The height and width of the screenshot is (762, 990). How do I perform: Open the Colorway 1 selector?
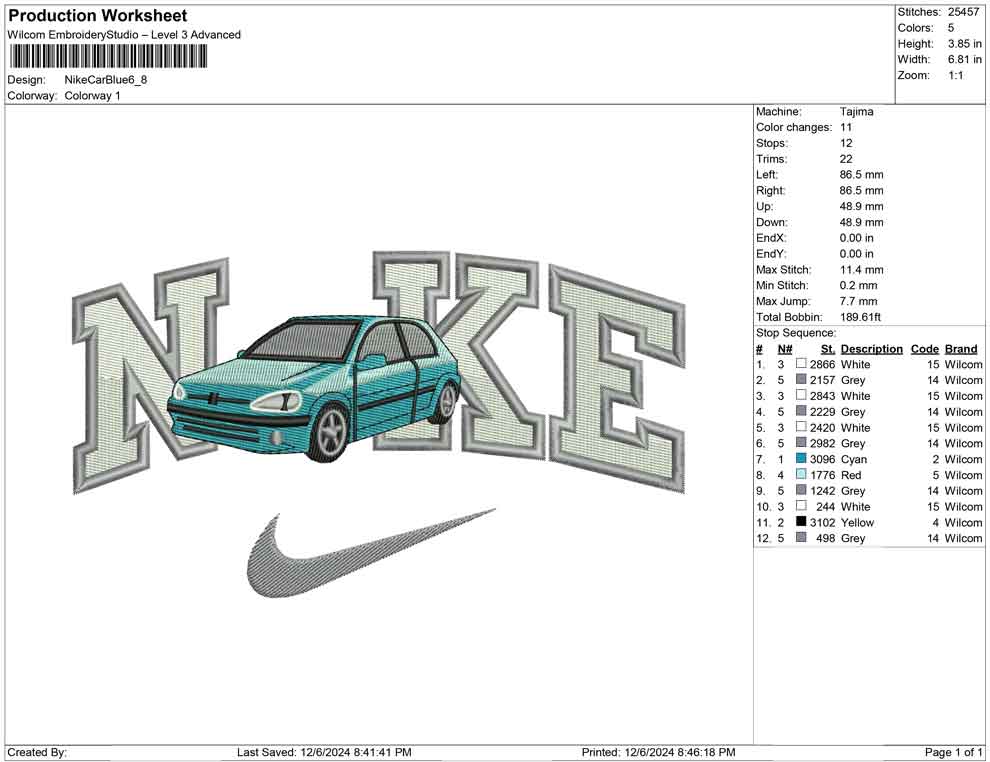click(95, 97)
